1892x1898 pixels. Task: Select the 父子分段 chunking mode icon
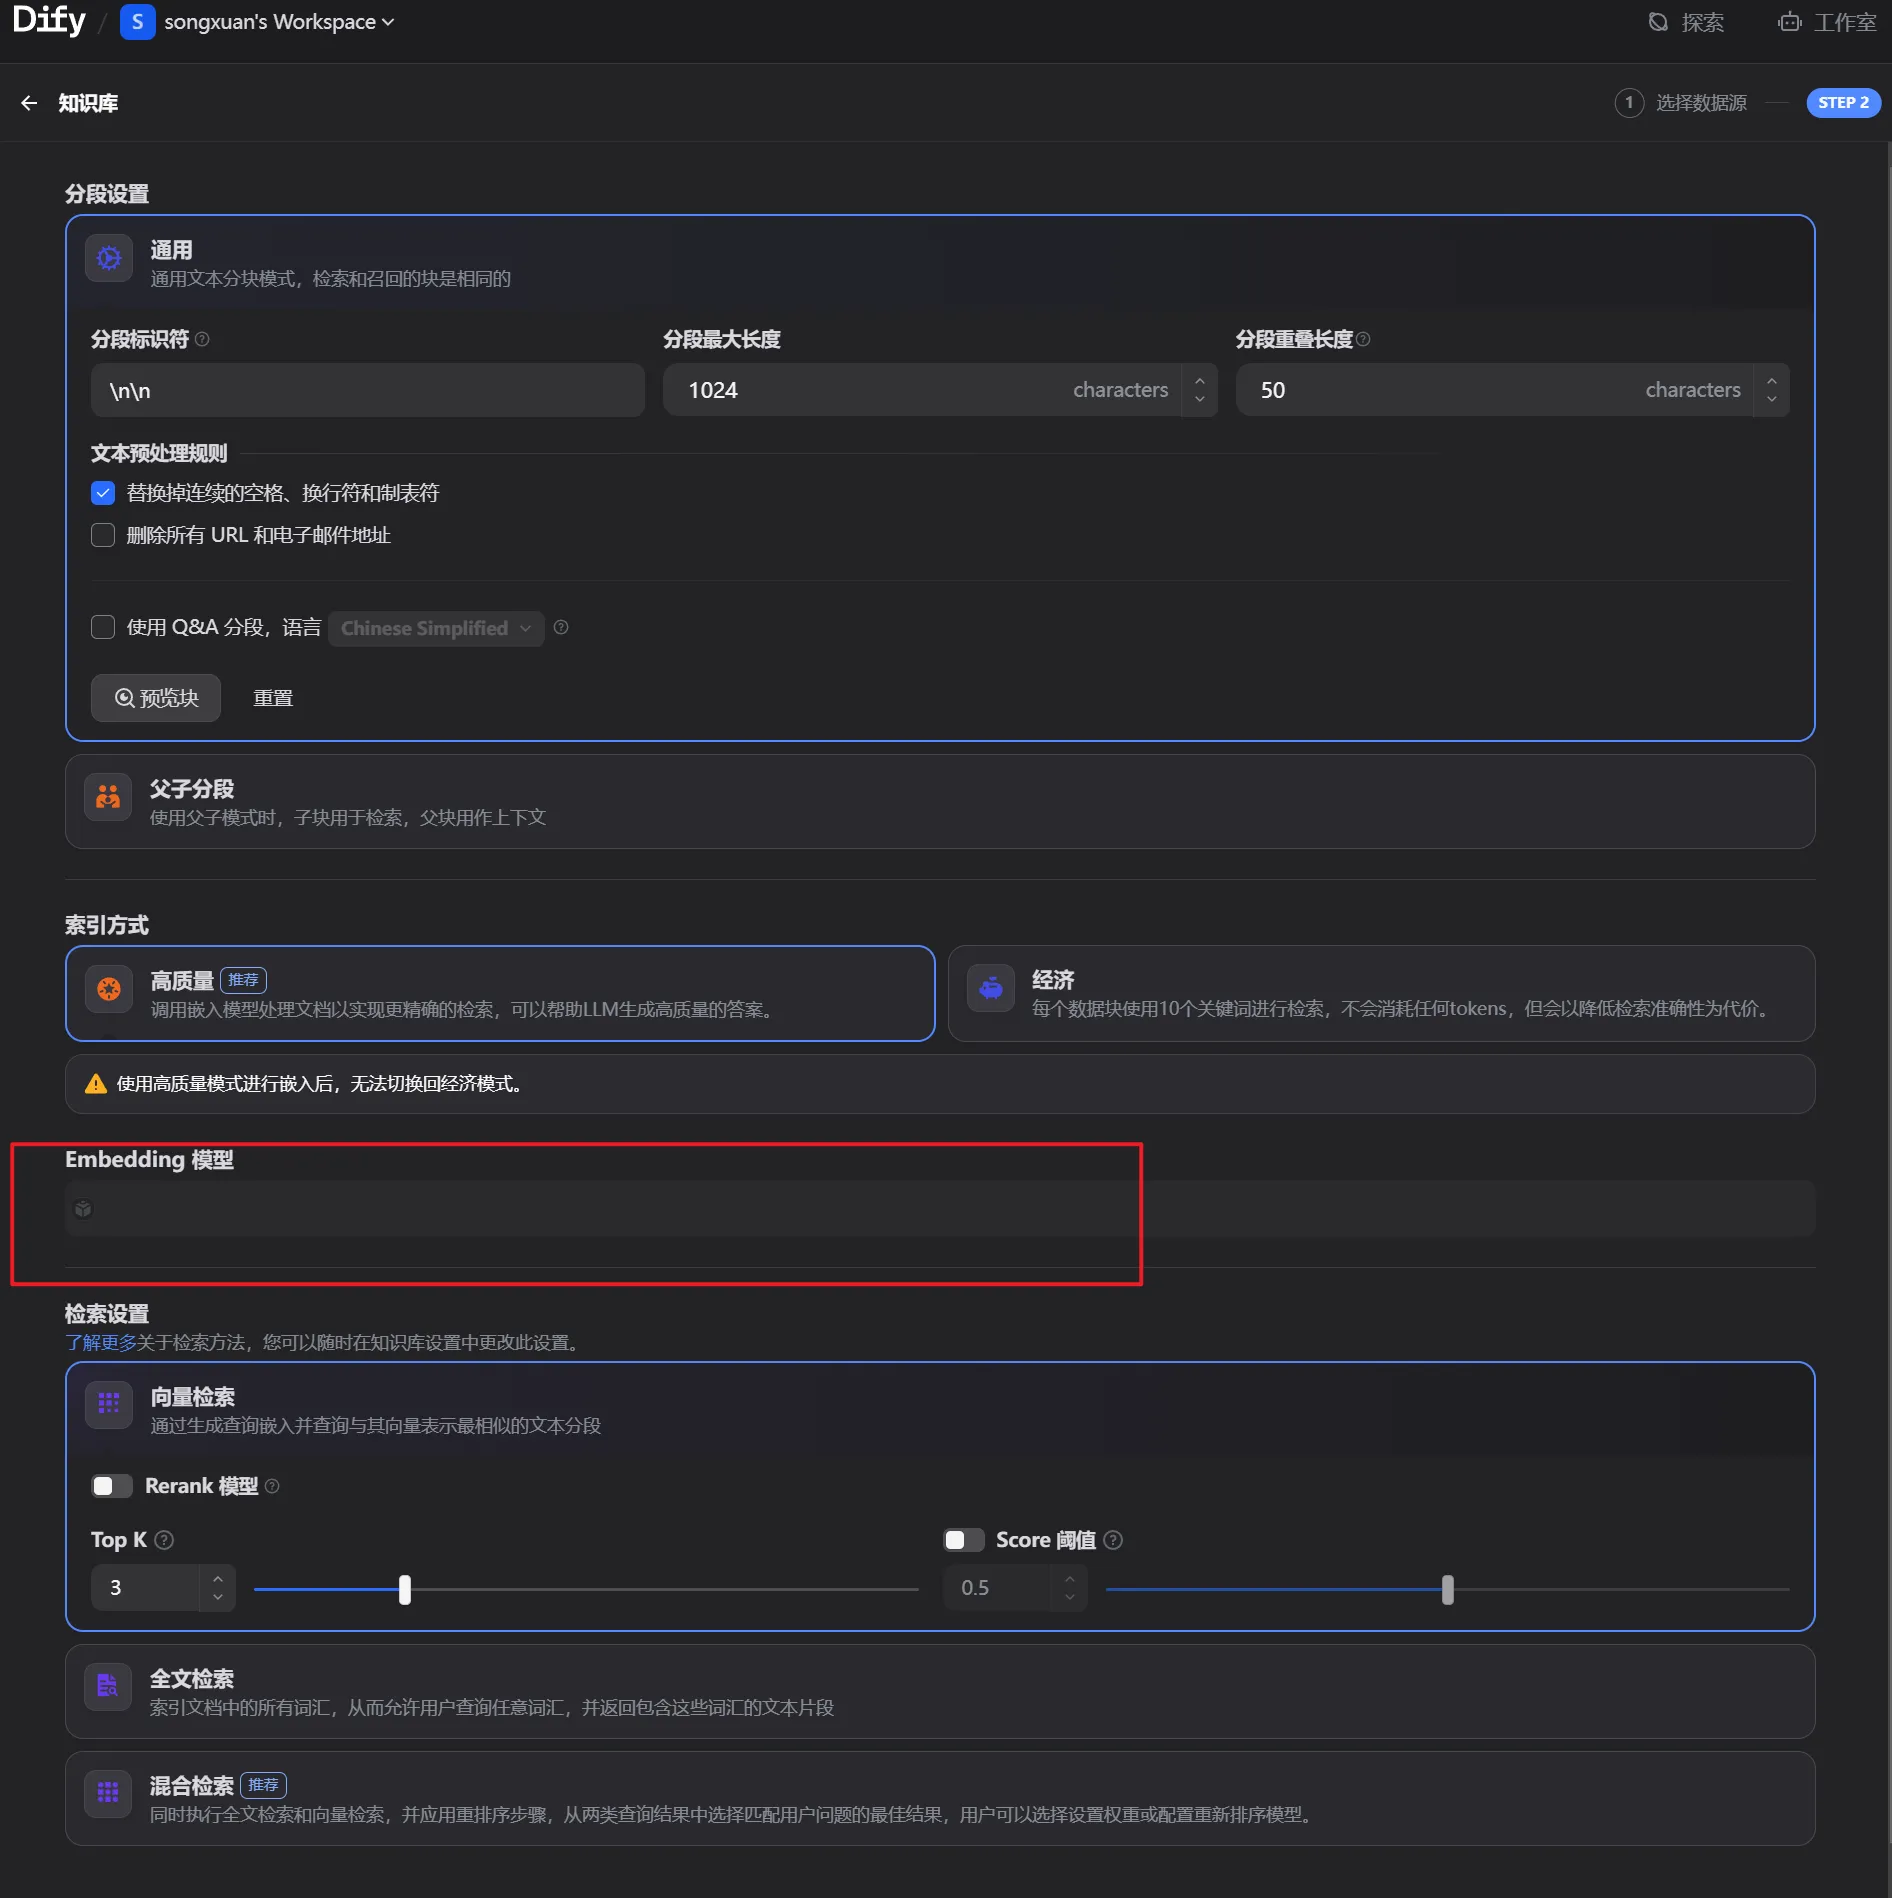pos(108,798)
